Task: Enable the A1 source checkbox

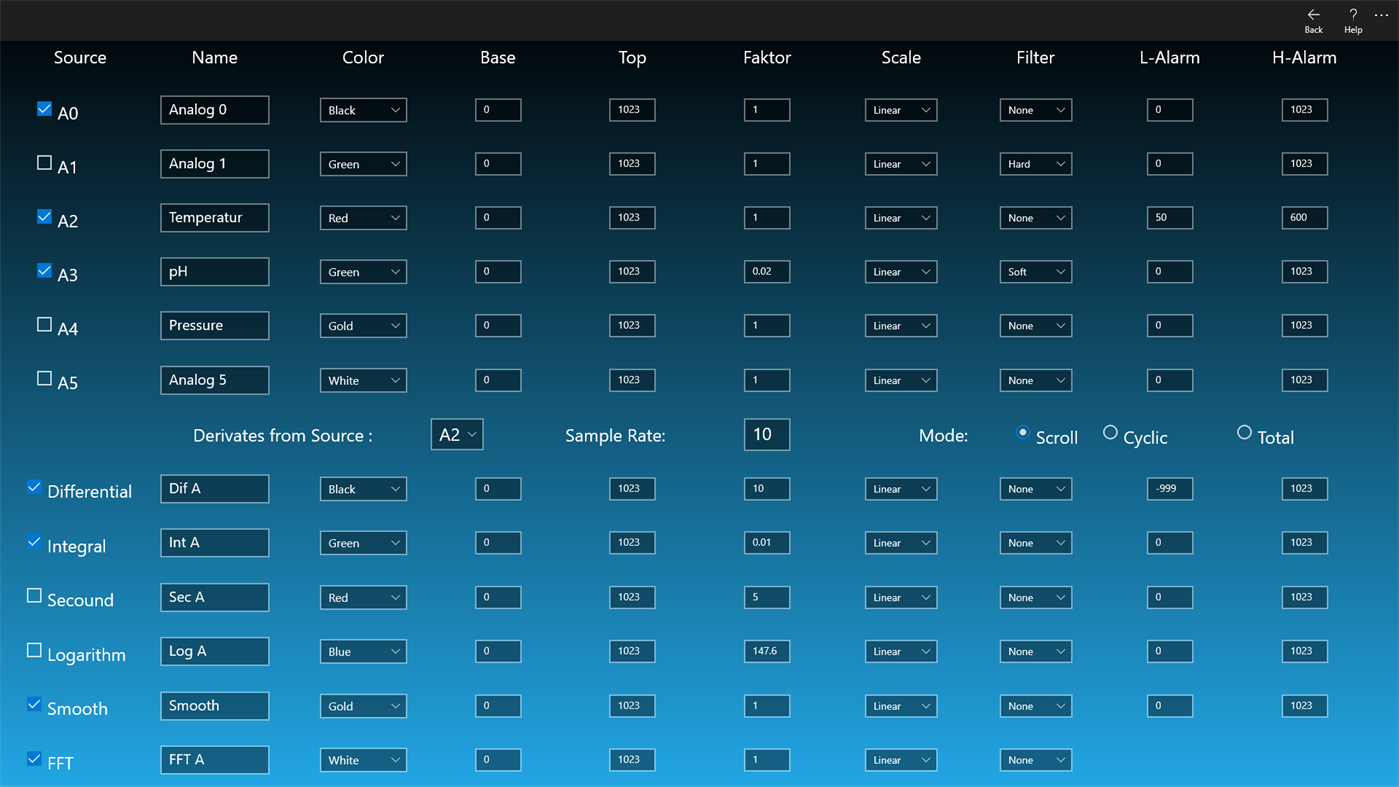Action: [44, 163]
